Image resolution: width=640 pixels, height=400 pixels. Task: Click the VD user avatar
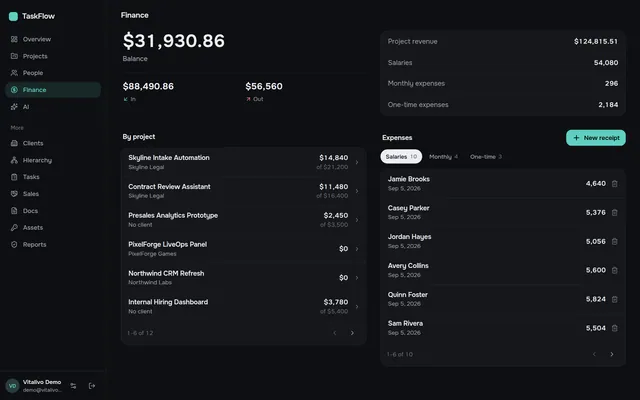tap(13, 386)
